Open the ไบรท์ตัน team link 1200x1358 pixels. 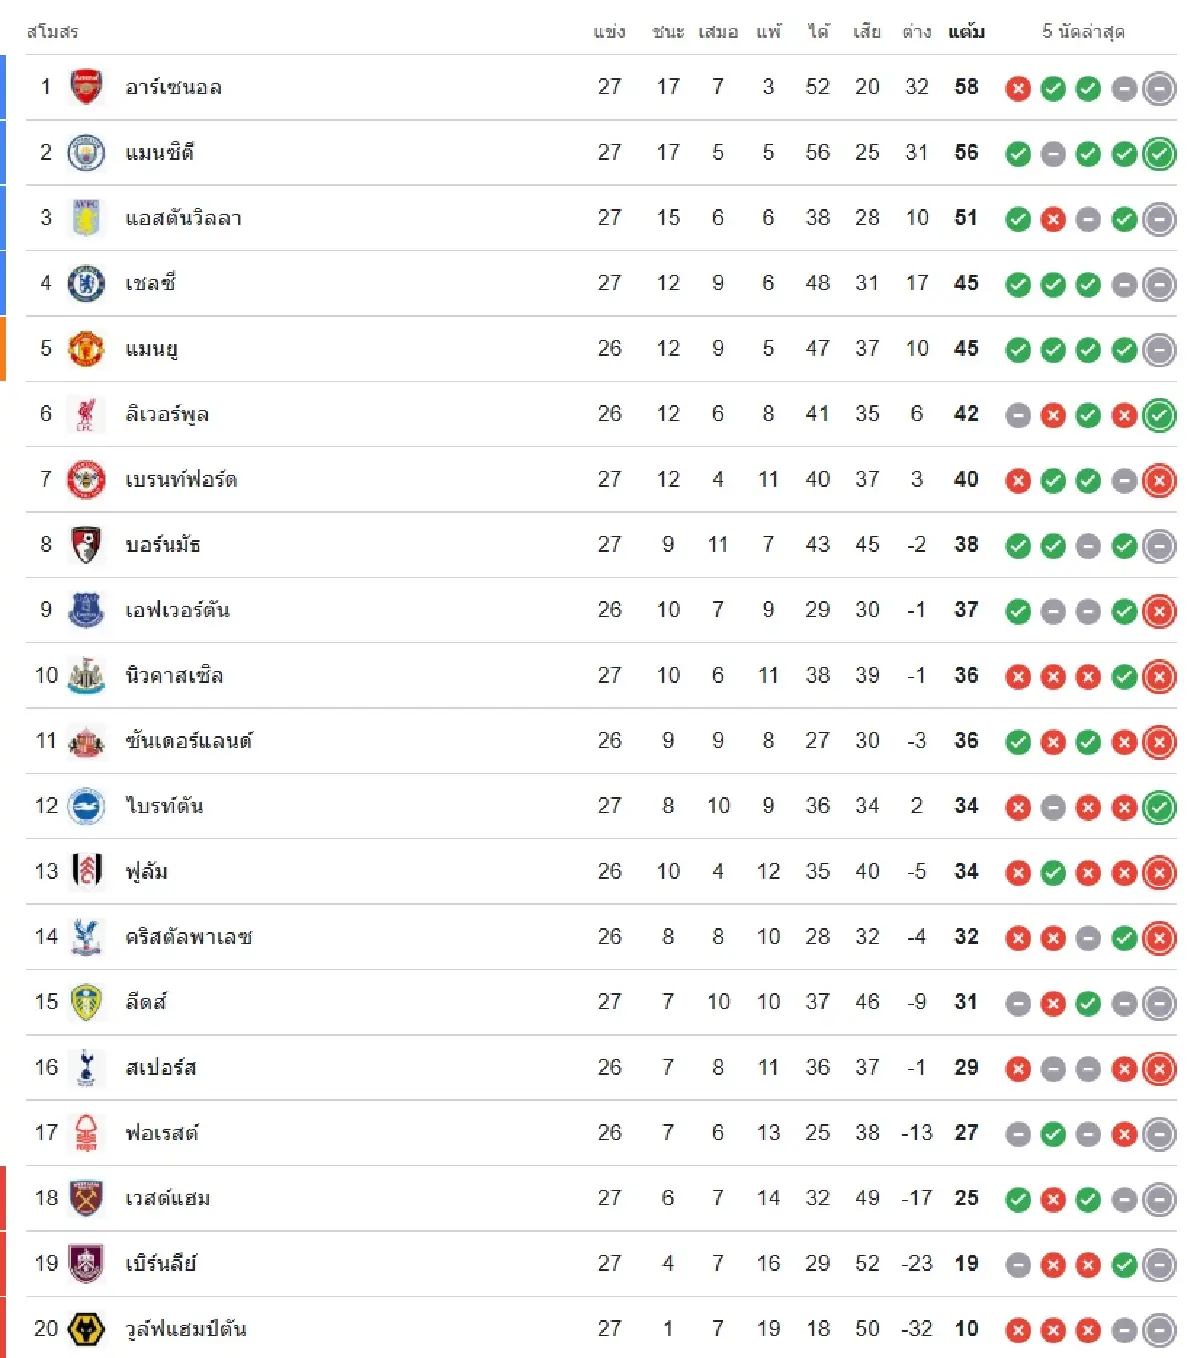(164, 806)
